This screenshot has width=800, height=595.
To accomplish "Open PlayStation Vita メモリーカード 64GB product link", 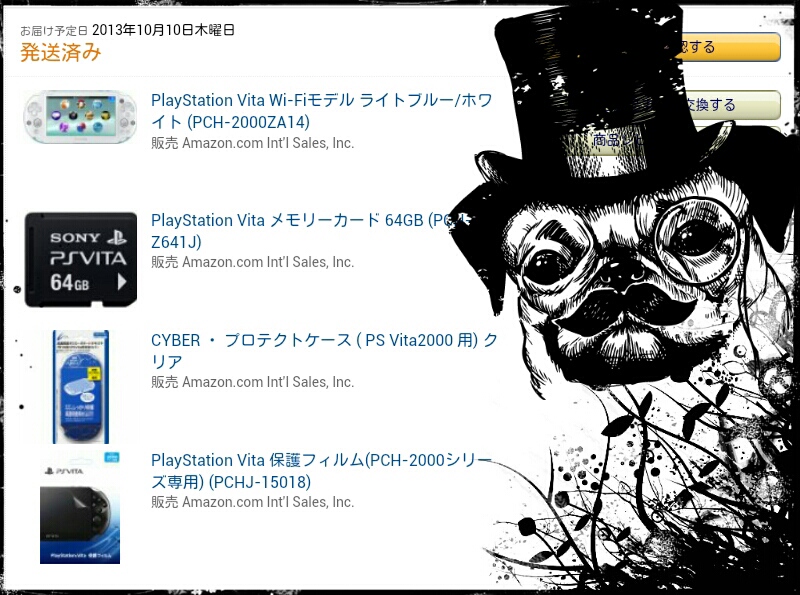I will pyautogui.click(x=310, y=231).
